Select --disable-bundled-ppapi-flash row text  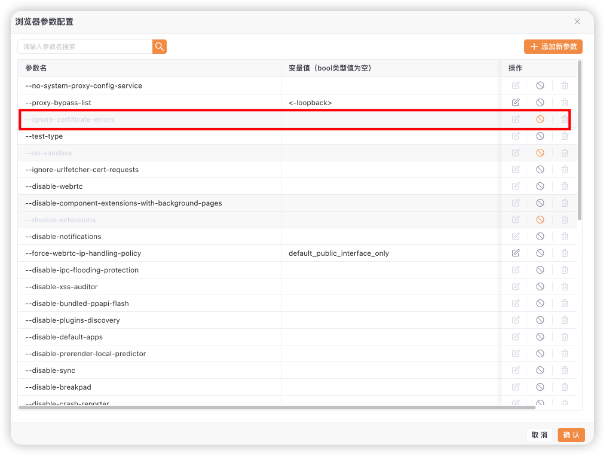[x=77, y=304]
